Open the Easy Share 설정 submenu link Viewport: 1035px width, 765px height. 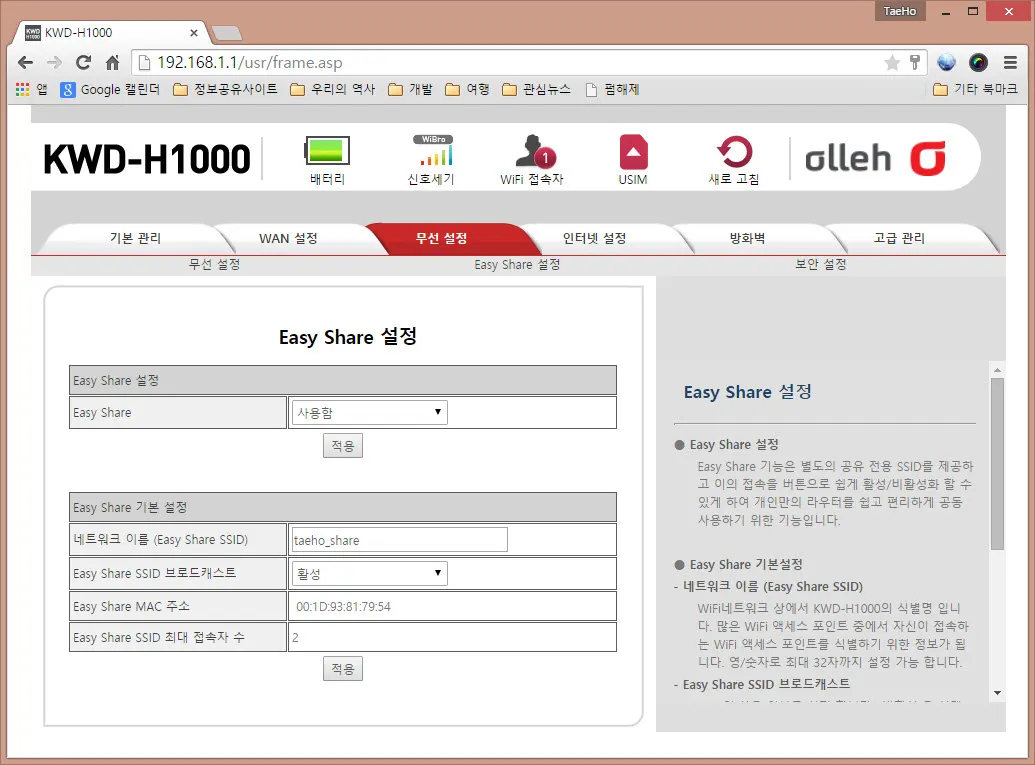(518, 264)
